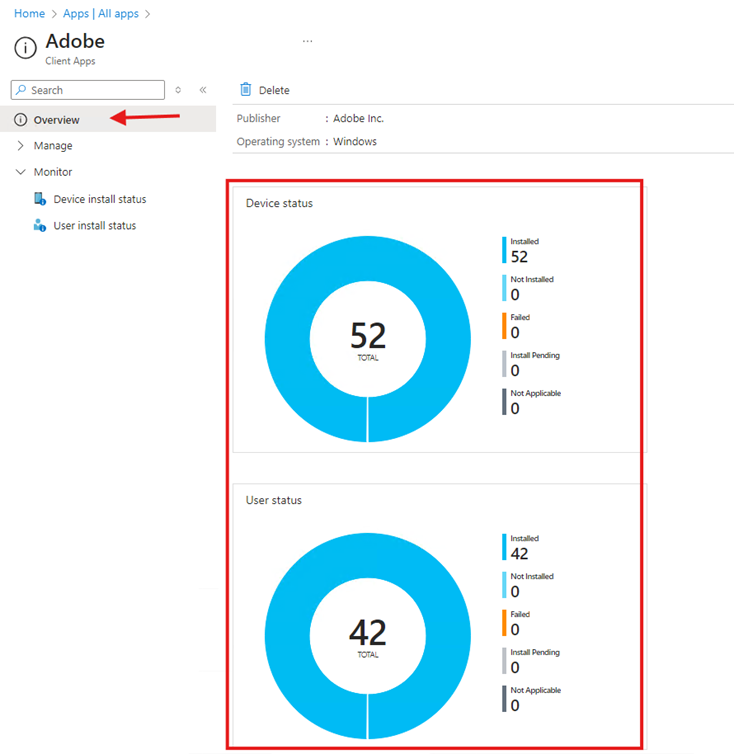Click Device status Failed orange swatch

click(504, 326)
